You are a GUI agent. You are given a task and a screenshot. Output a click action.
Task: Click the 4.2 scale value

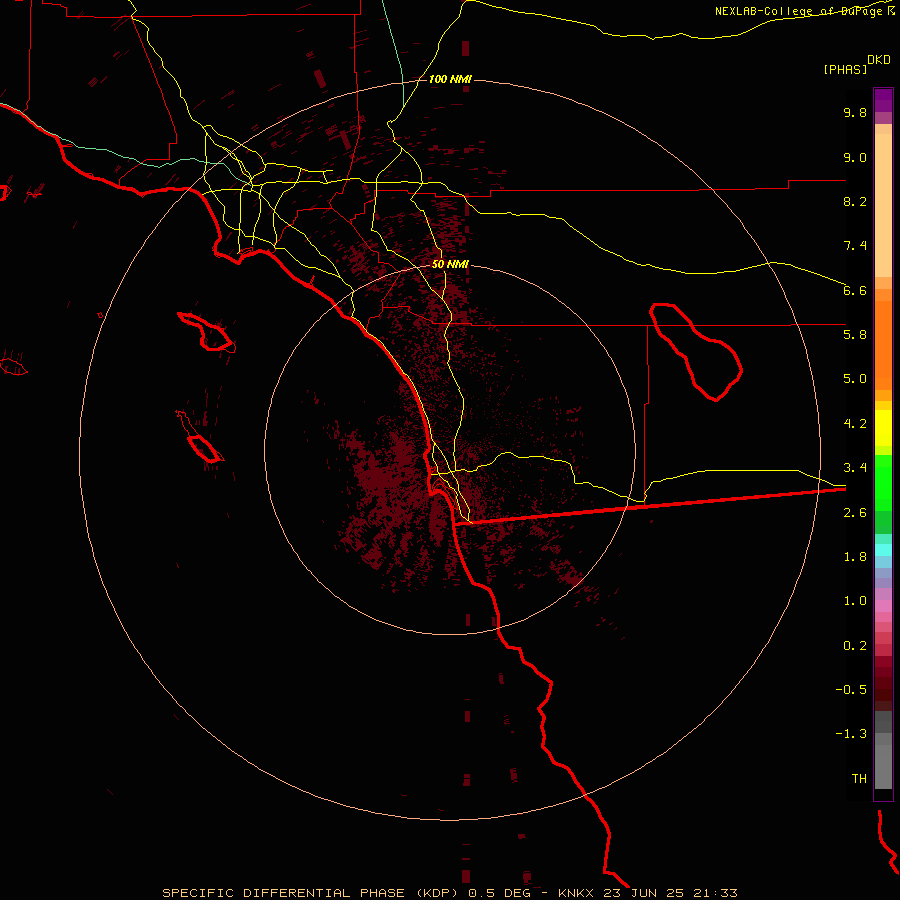tap(855, 424)
